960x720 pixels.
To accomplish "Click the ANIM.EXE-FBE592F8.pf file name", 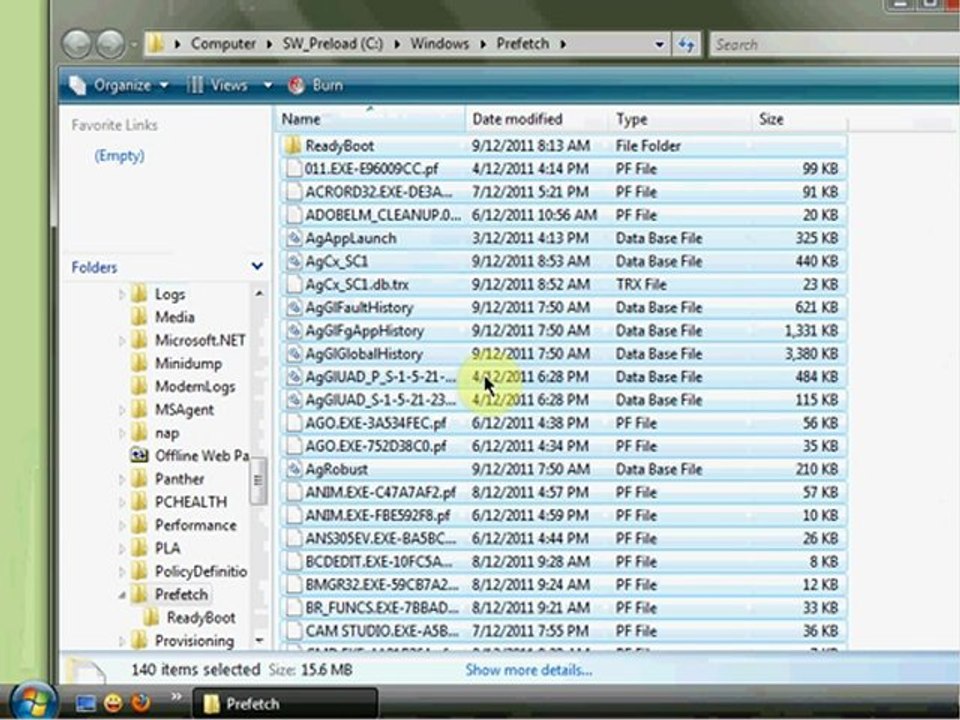I will coord(378,516).
